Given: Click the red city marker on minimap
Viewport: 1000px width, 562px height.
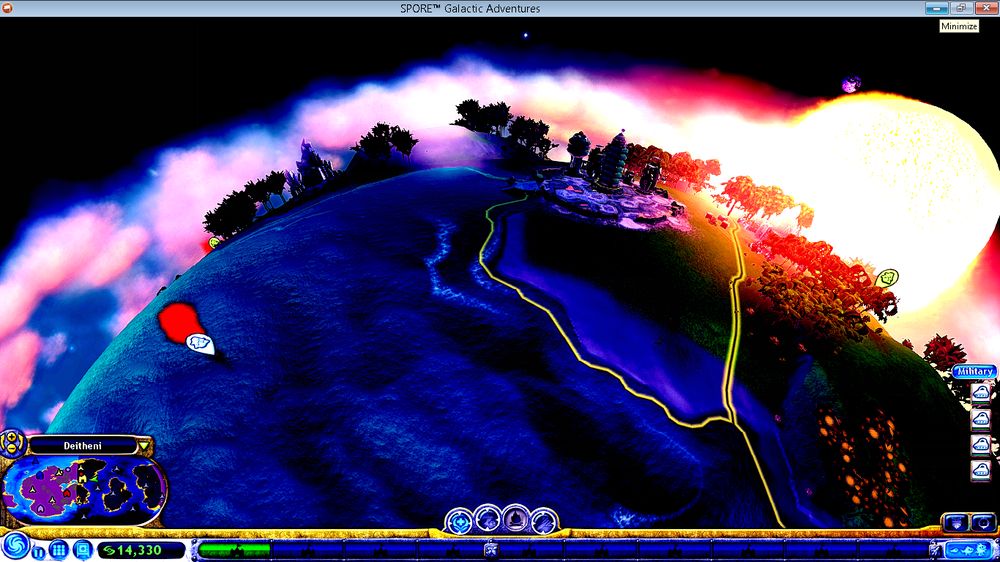Looking at the screenshot, I should 67,493.
